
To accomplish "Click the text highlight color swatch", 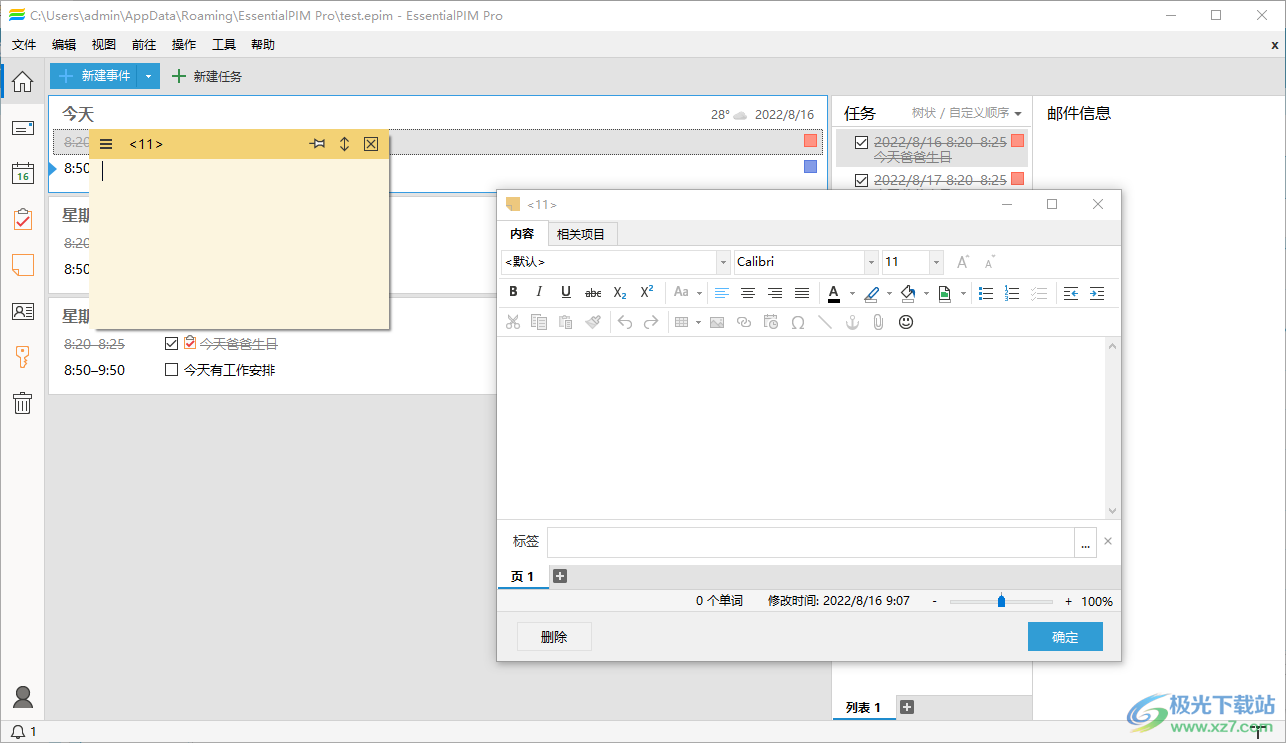I will coord(872,293).
